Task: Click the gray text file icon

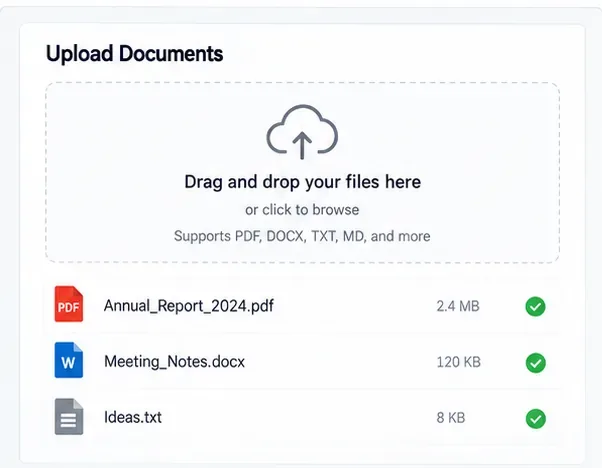Action: (x=69, y=417)
